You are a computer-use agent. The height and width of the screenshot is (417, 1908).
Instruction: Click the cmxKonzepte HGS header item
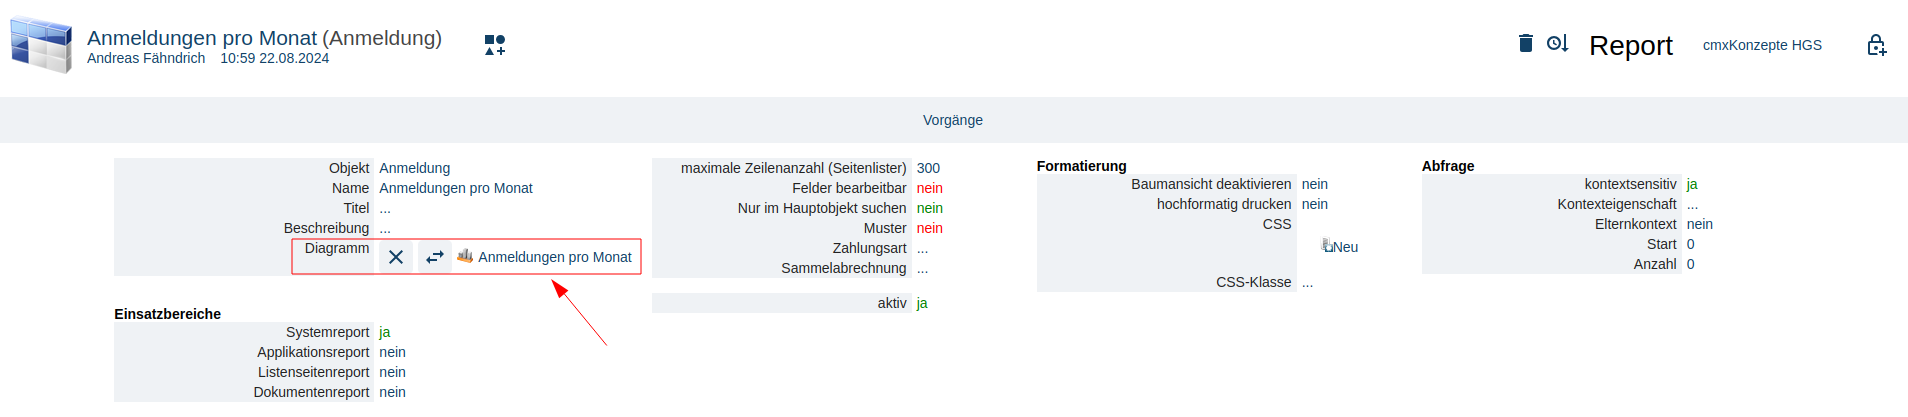(x=1762, y=45)
